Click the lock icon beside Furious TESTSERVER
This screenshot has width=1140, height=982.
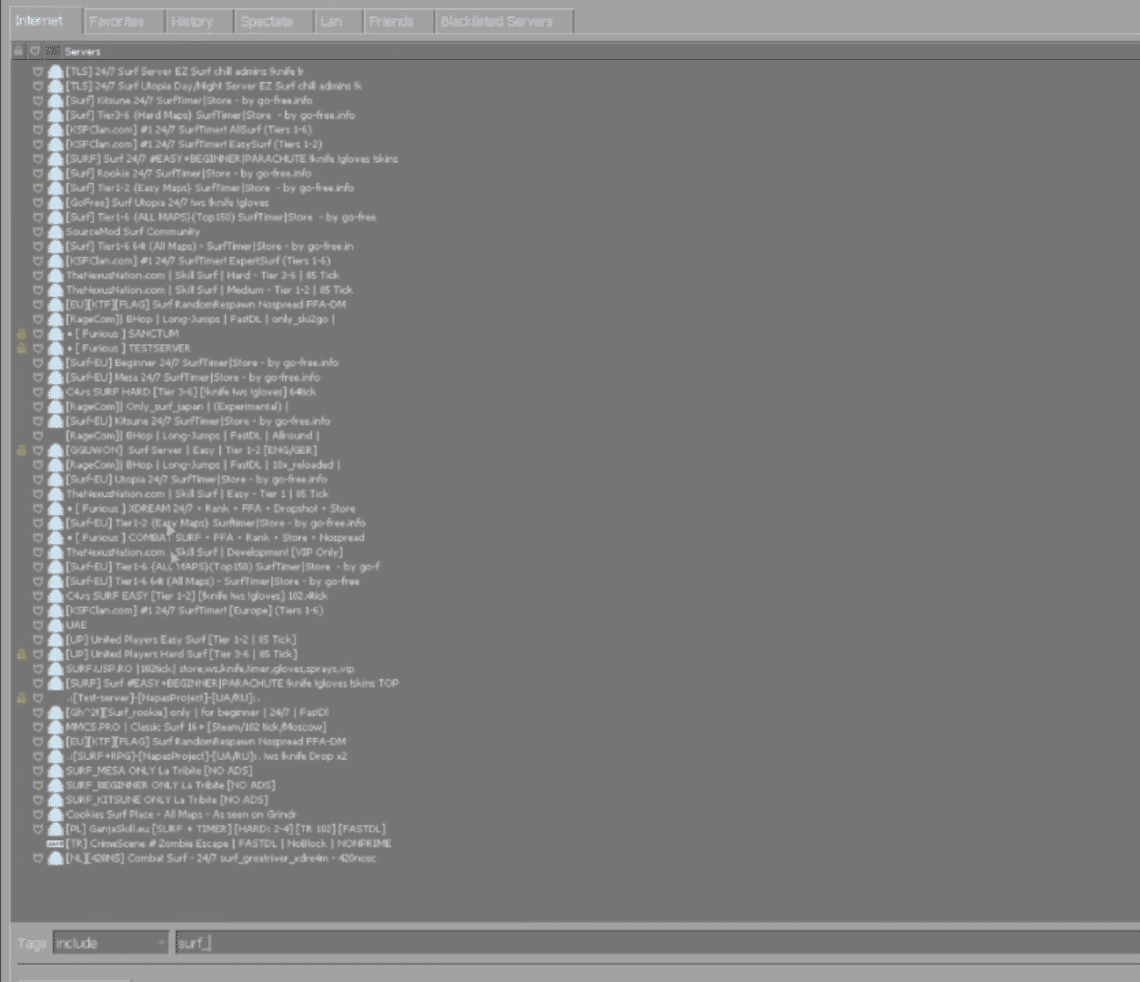(20, 348)
